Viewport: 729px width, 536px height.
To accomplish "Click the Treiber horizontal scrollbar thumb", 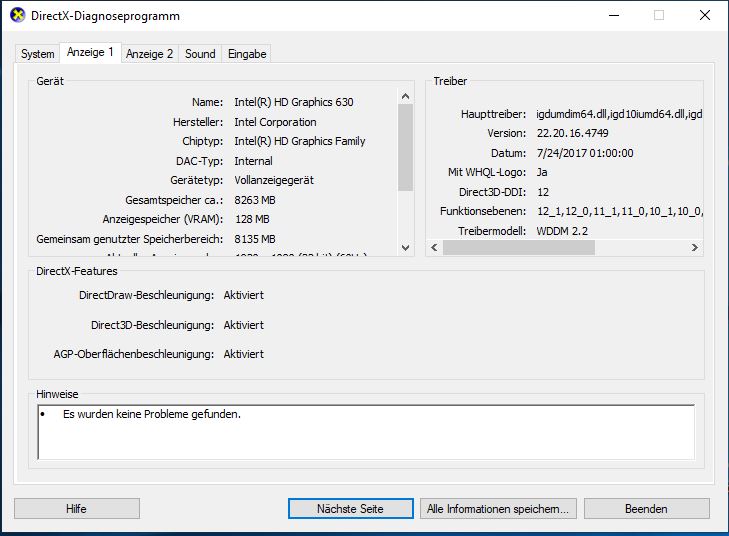I will tap(519, 247).
